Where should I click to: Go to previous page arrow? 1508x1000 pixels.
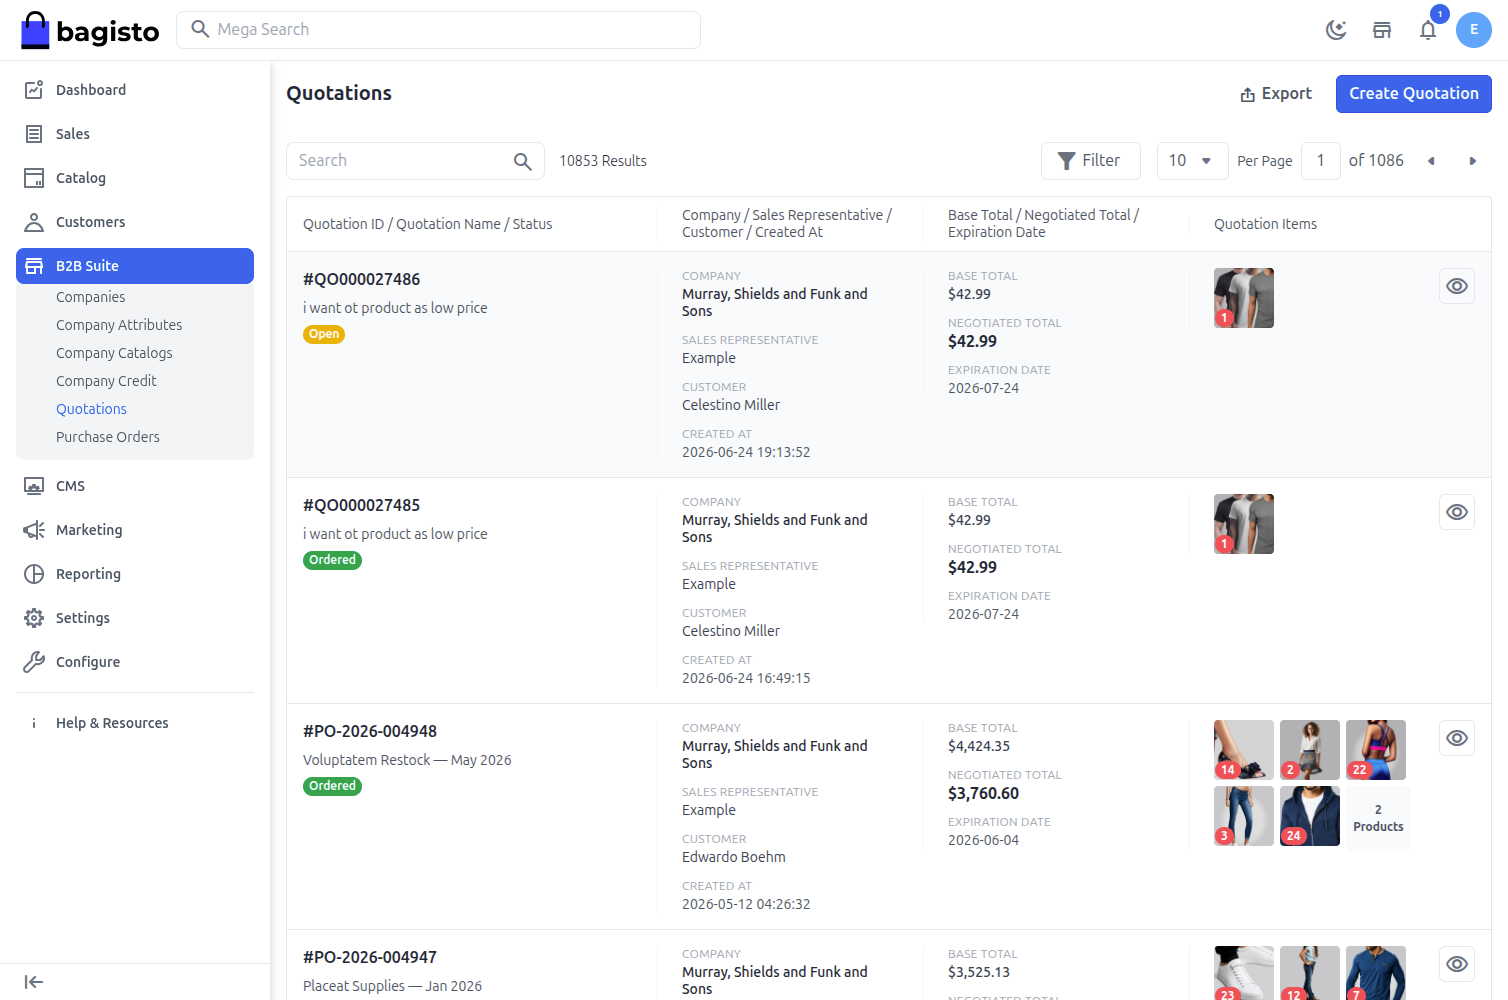point(1431,161)
